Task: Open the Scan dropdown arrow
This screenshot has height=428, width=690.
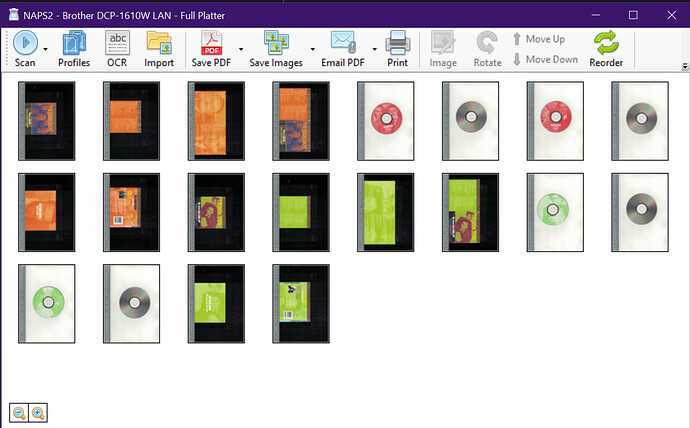Action: pos(45,49)
